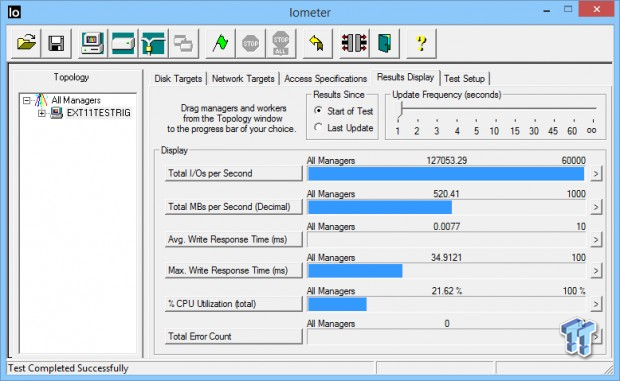Open a test configuration file
The width and height of the screenshot is (620, 381).
click(x=26, y=43)
